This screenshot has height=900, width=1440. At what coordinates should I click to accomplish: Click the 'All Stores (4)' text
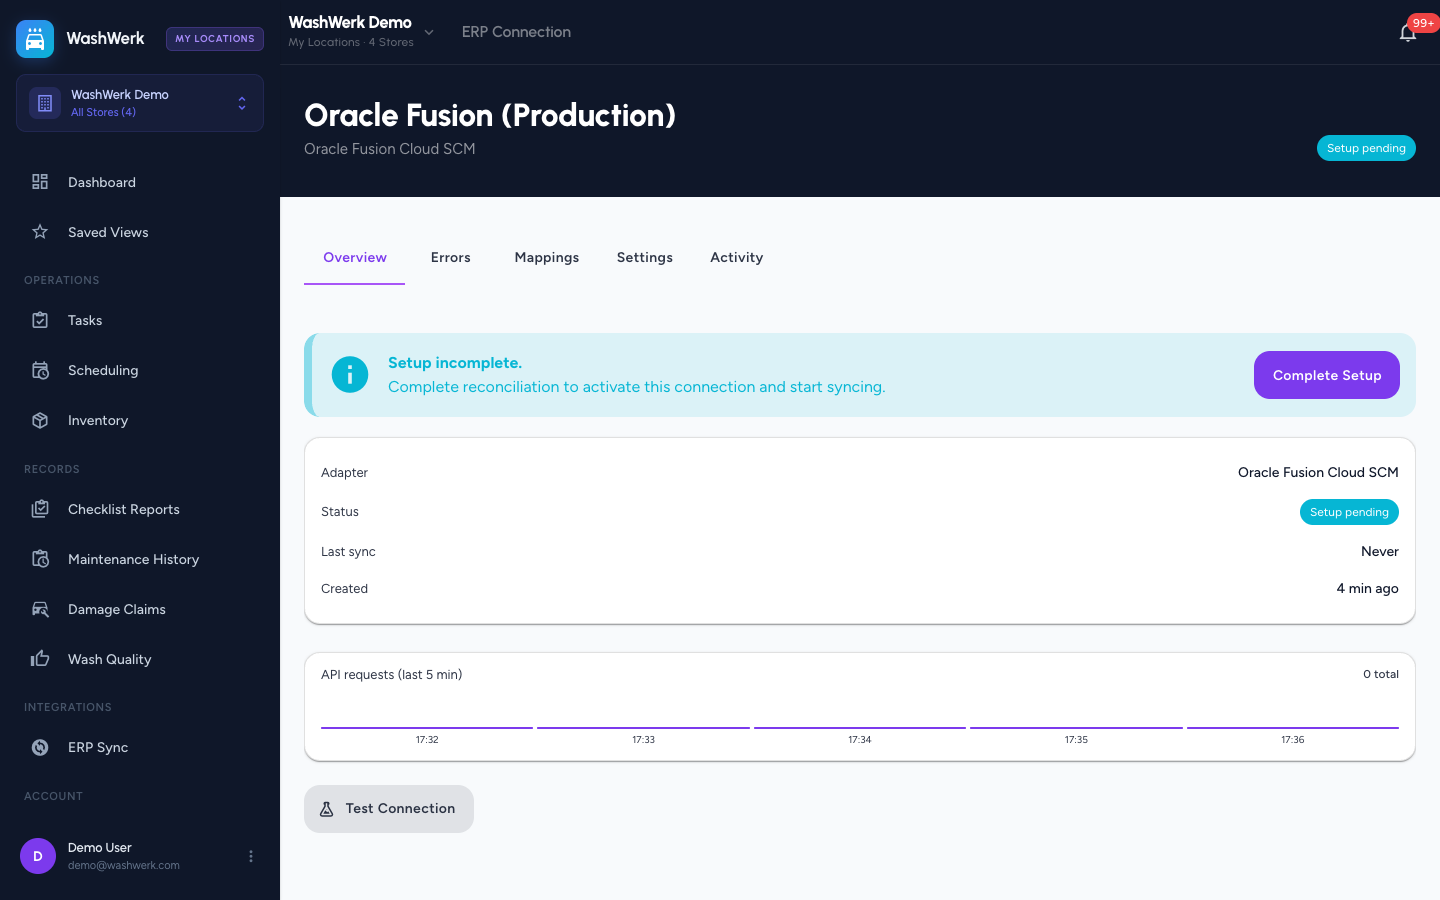tap(103, 113)
